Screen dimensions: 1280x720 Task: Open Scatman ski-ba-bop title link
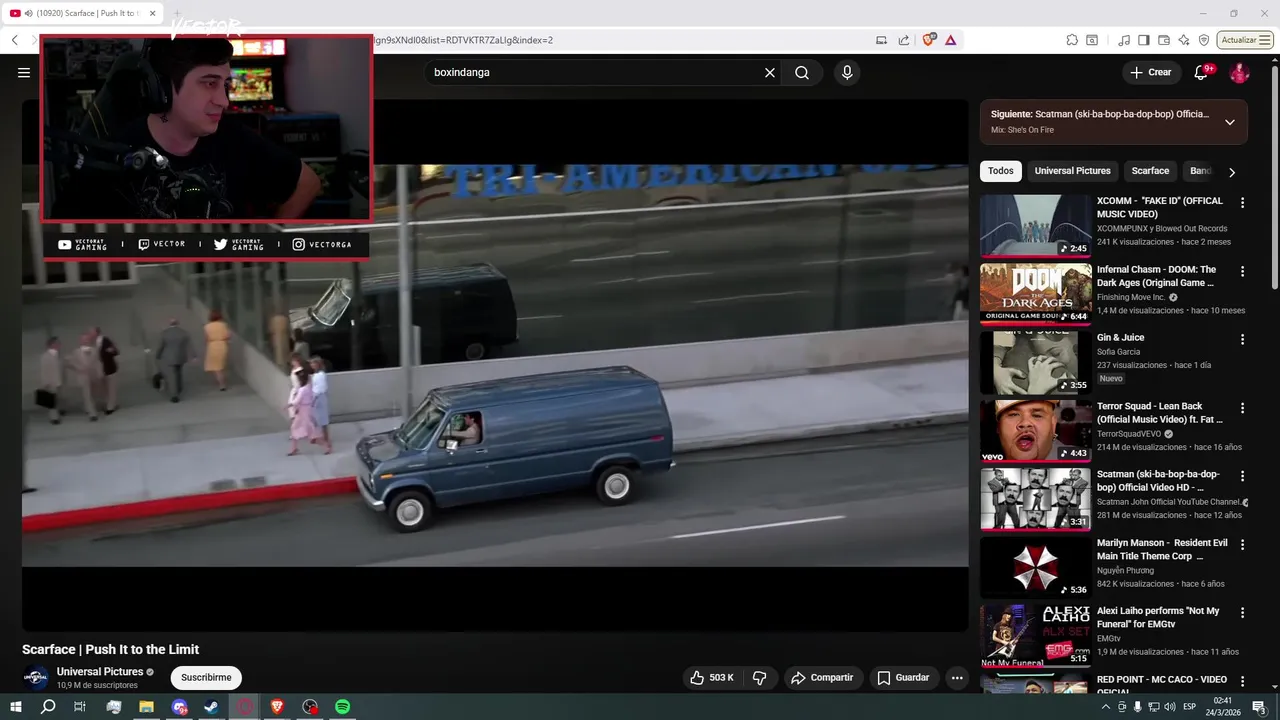click(x=1158, y=481)
